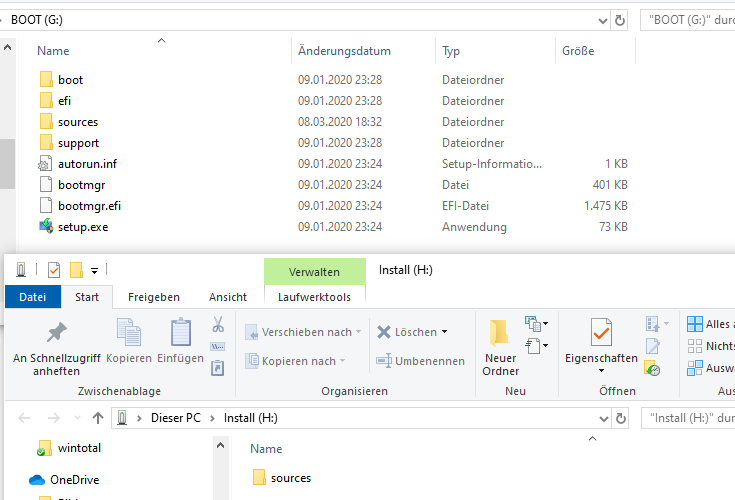This screenshot has height=500, width=735.
Task: Switch to the Freigeben tab
Action: (154, 297)
